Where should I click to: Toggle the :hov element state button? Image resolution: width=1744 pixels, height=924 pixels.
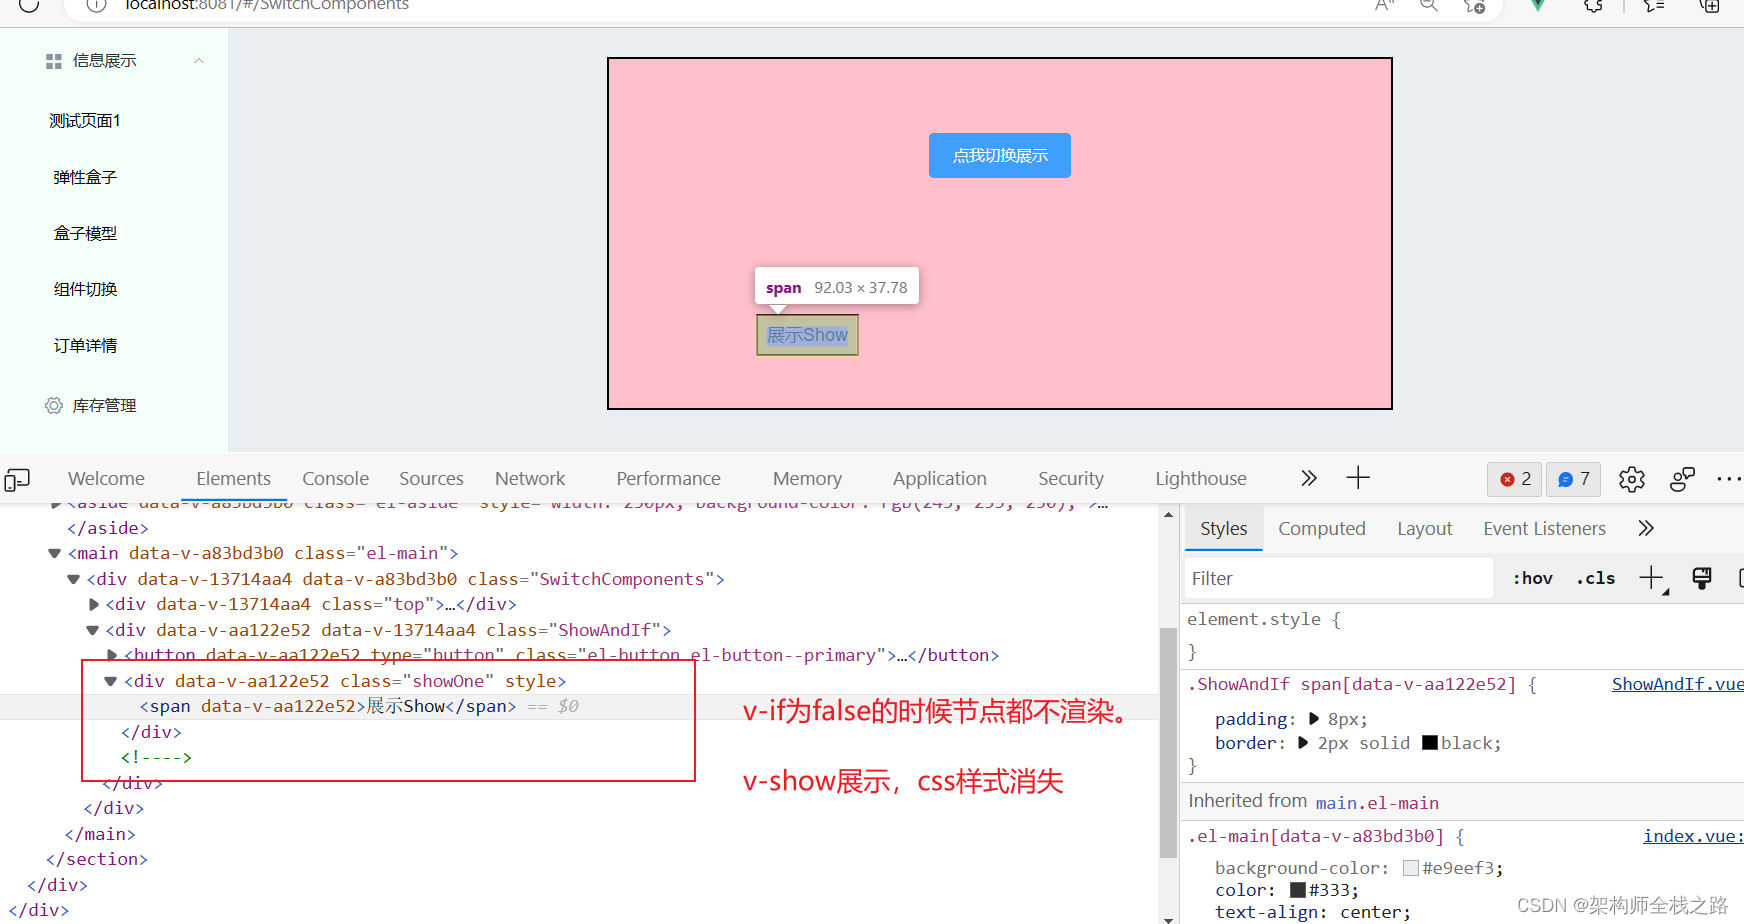1532,579
